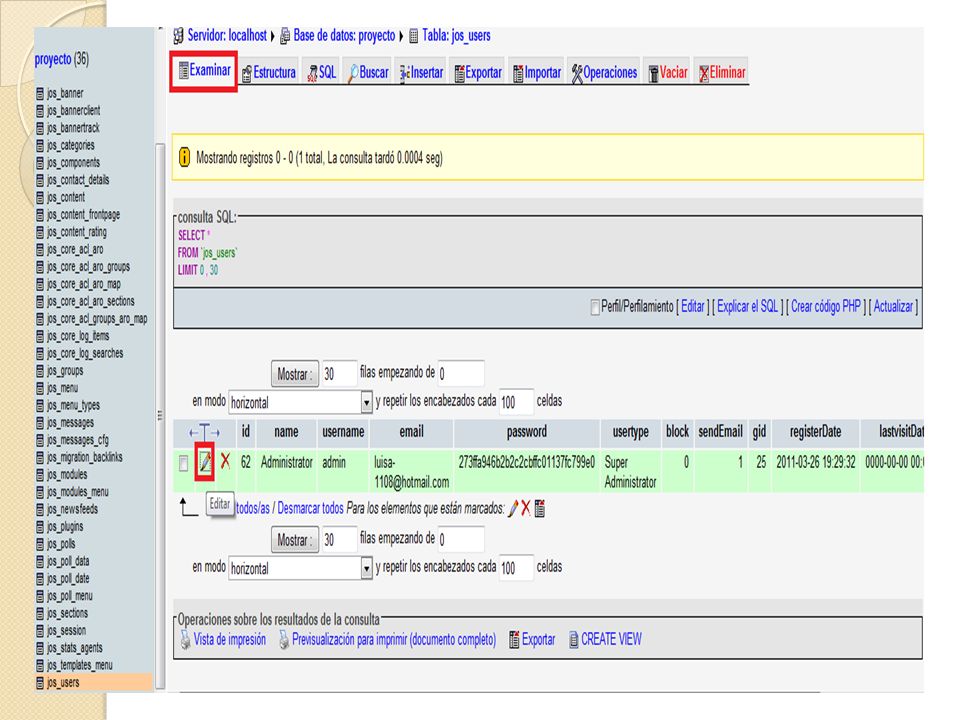Tick the Perfil/Perfilamiento checkbox
The image size is (960, 720).
tap(594, 307)
